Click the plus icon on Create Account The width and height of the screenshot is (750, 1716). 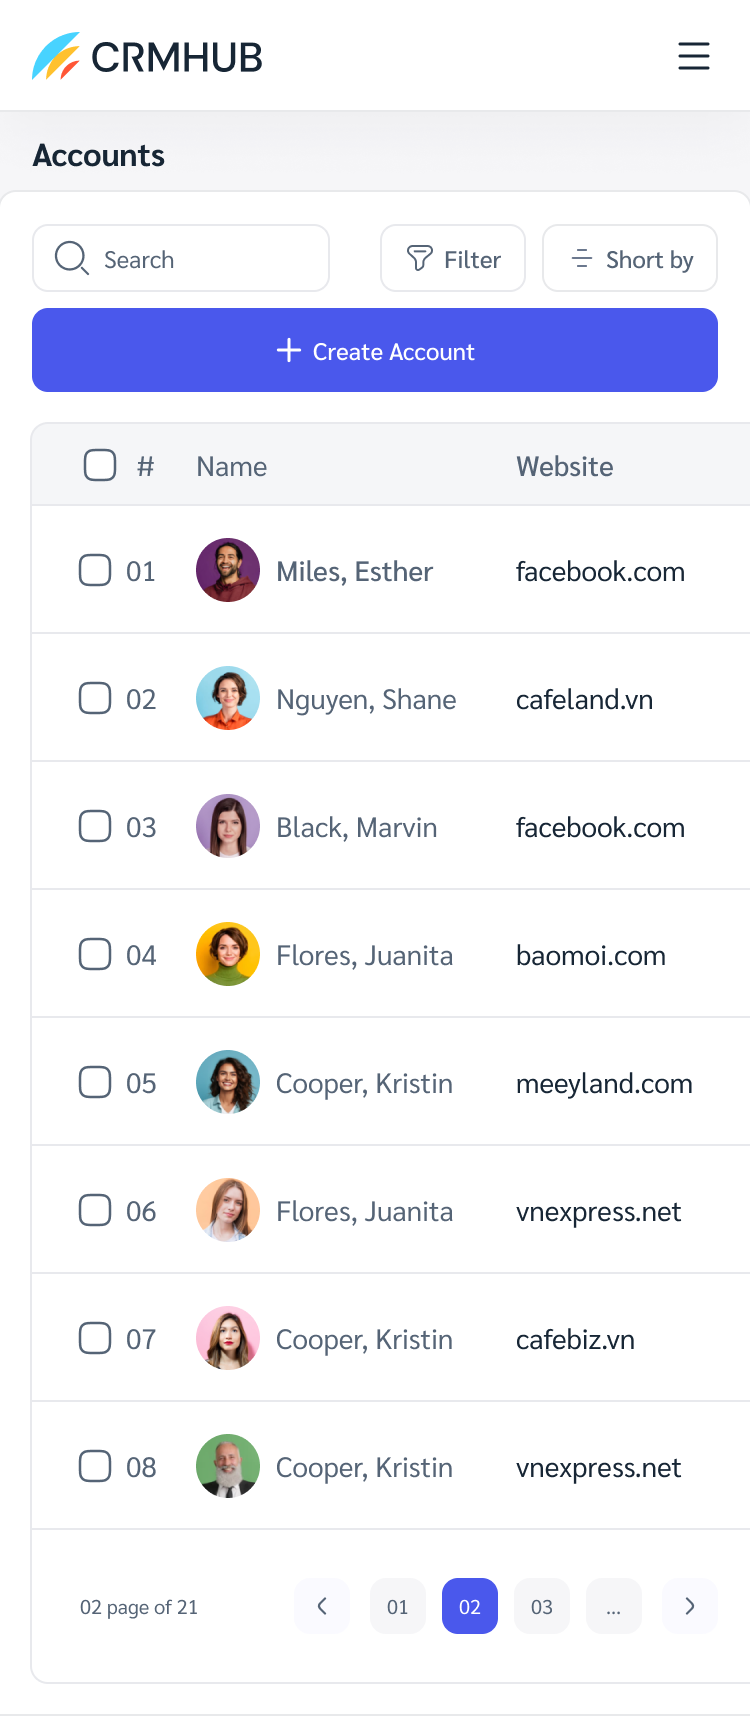288,350
